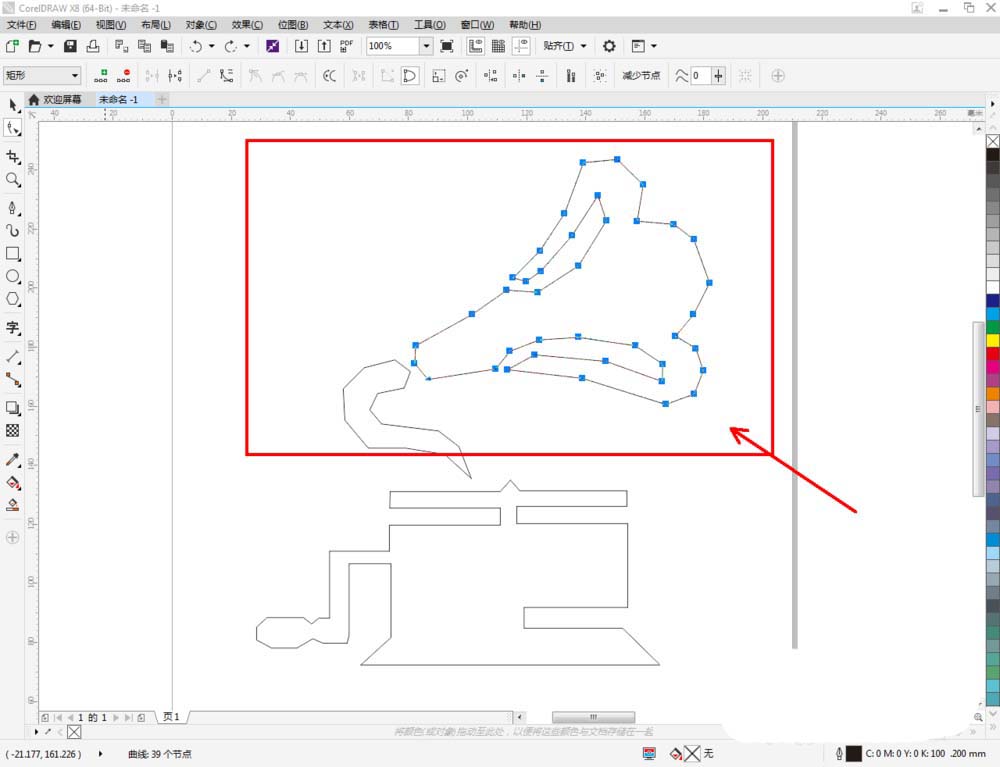This screenshot has height=767, width=1000.
Task: Click the delete node icon
Action: 124,76
